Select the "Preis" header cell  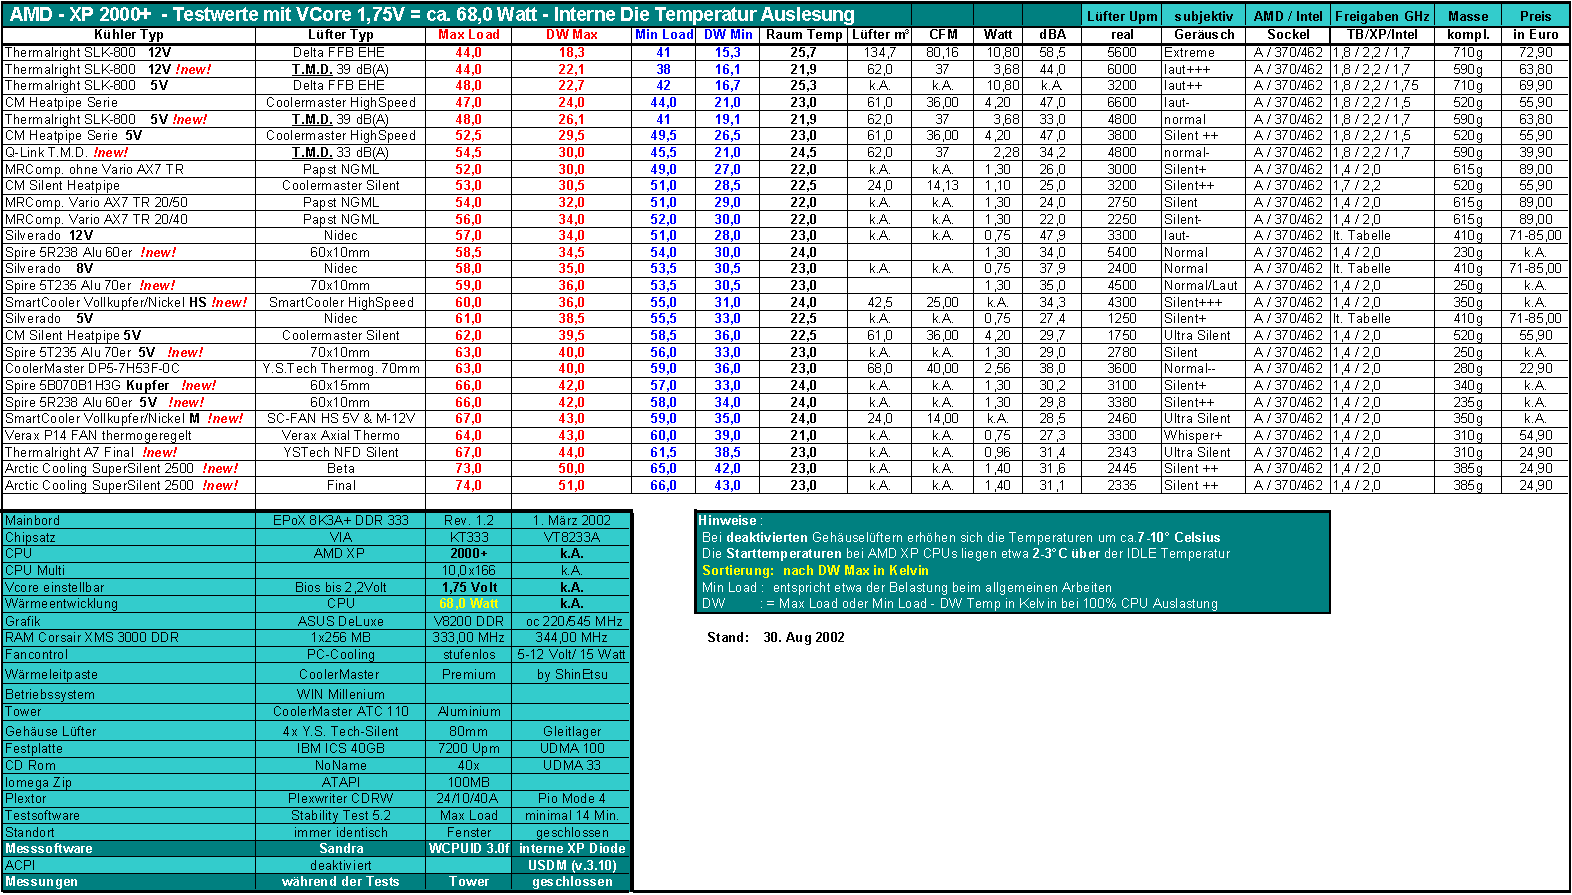coord(1535,16)
